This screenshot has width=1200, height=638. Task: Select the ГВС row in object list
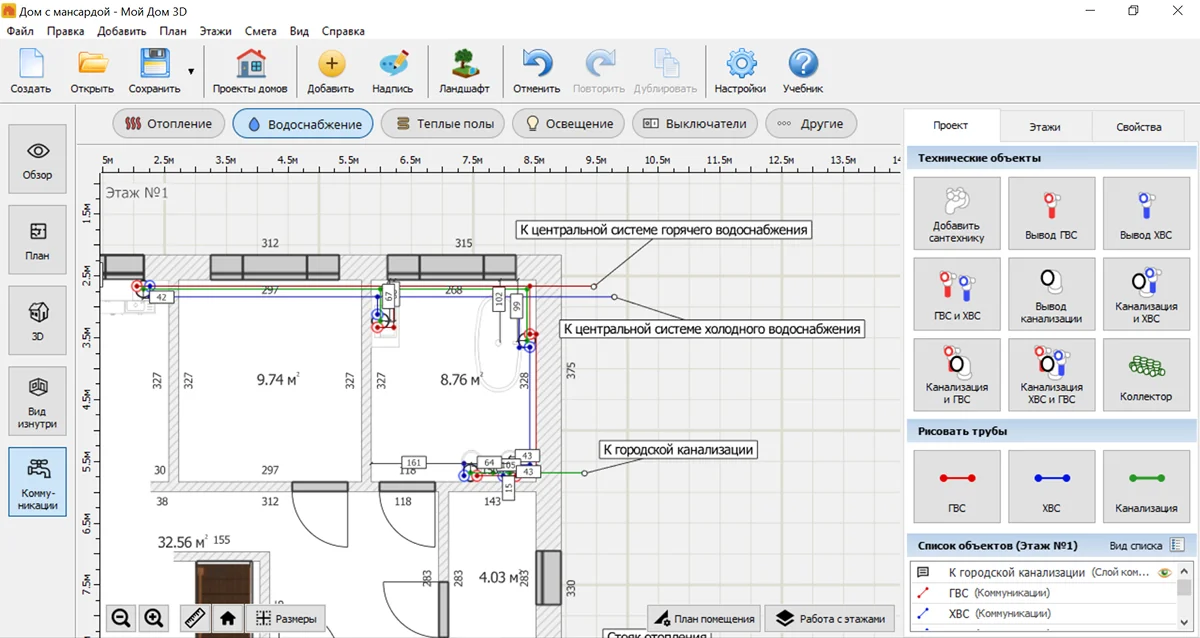(1043, 593)
